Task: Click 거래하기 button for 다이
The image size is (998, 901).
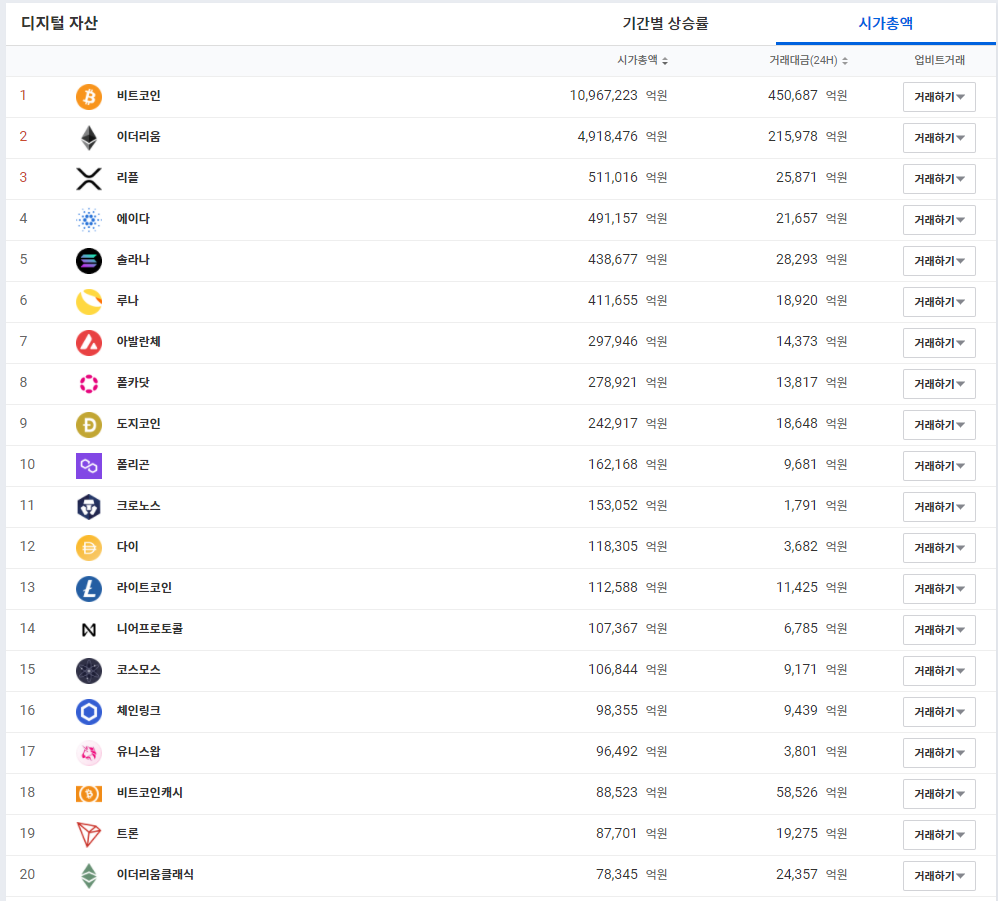Action: 939,548
